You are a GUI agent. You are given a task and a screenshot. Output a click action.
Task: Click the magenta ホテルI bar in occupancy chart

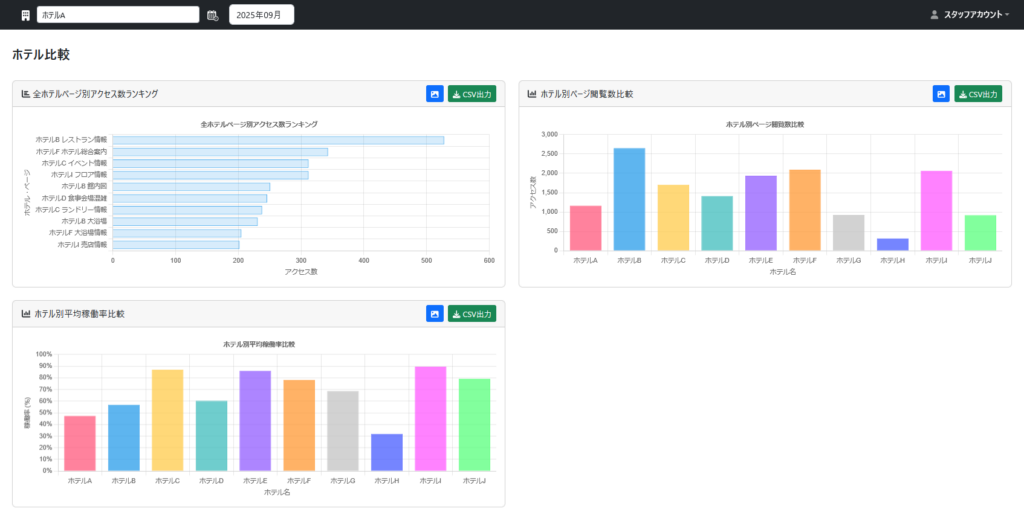[x=430, y=419]
